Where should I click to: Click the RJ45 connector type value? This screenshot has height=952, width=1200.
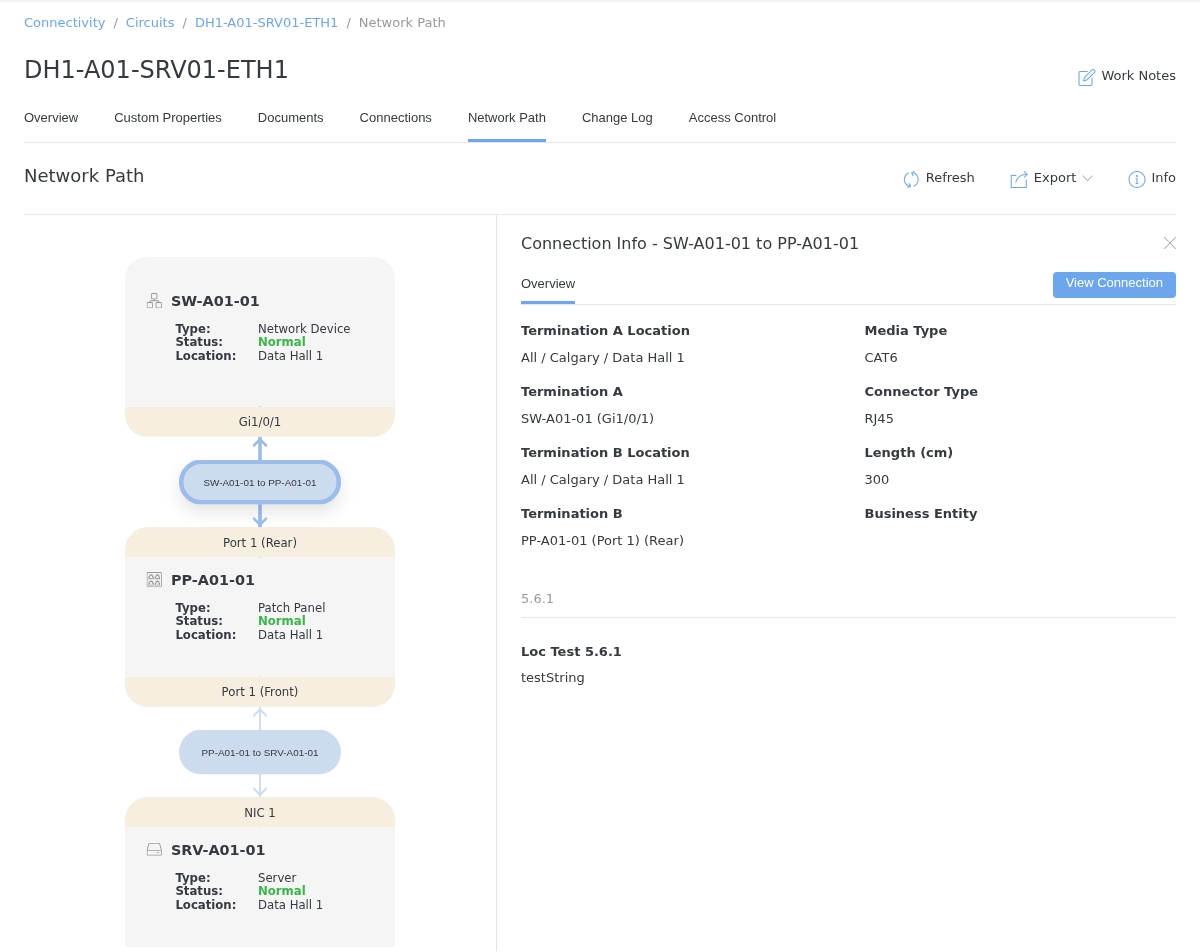coord(880,419)
